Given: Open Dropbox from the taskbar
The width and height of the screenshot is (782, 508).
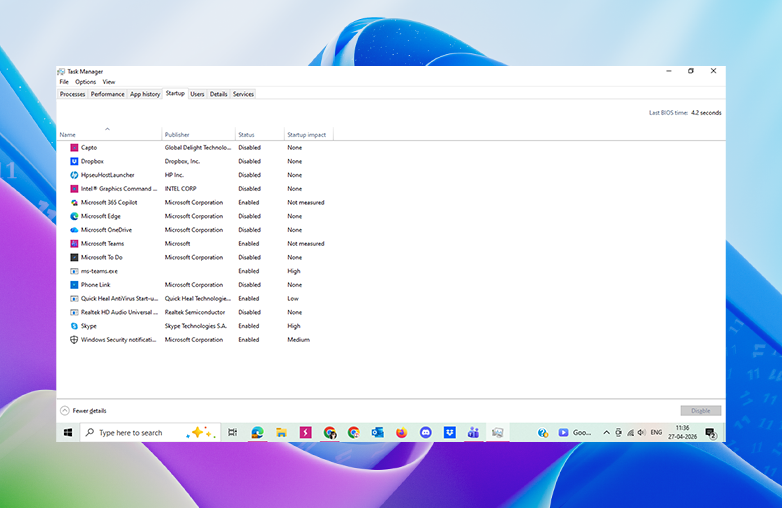Looking at the screenshot, I should point(449,432).
